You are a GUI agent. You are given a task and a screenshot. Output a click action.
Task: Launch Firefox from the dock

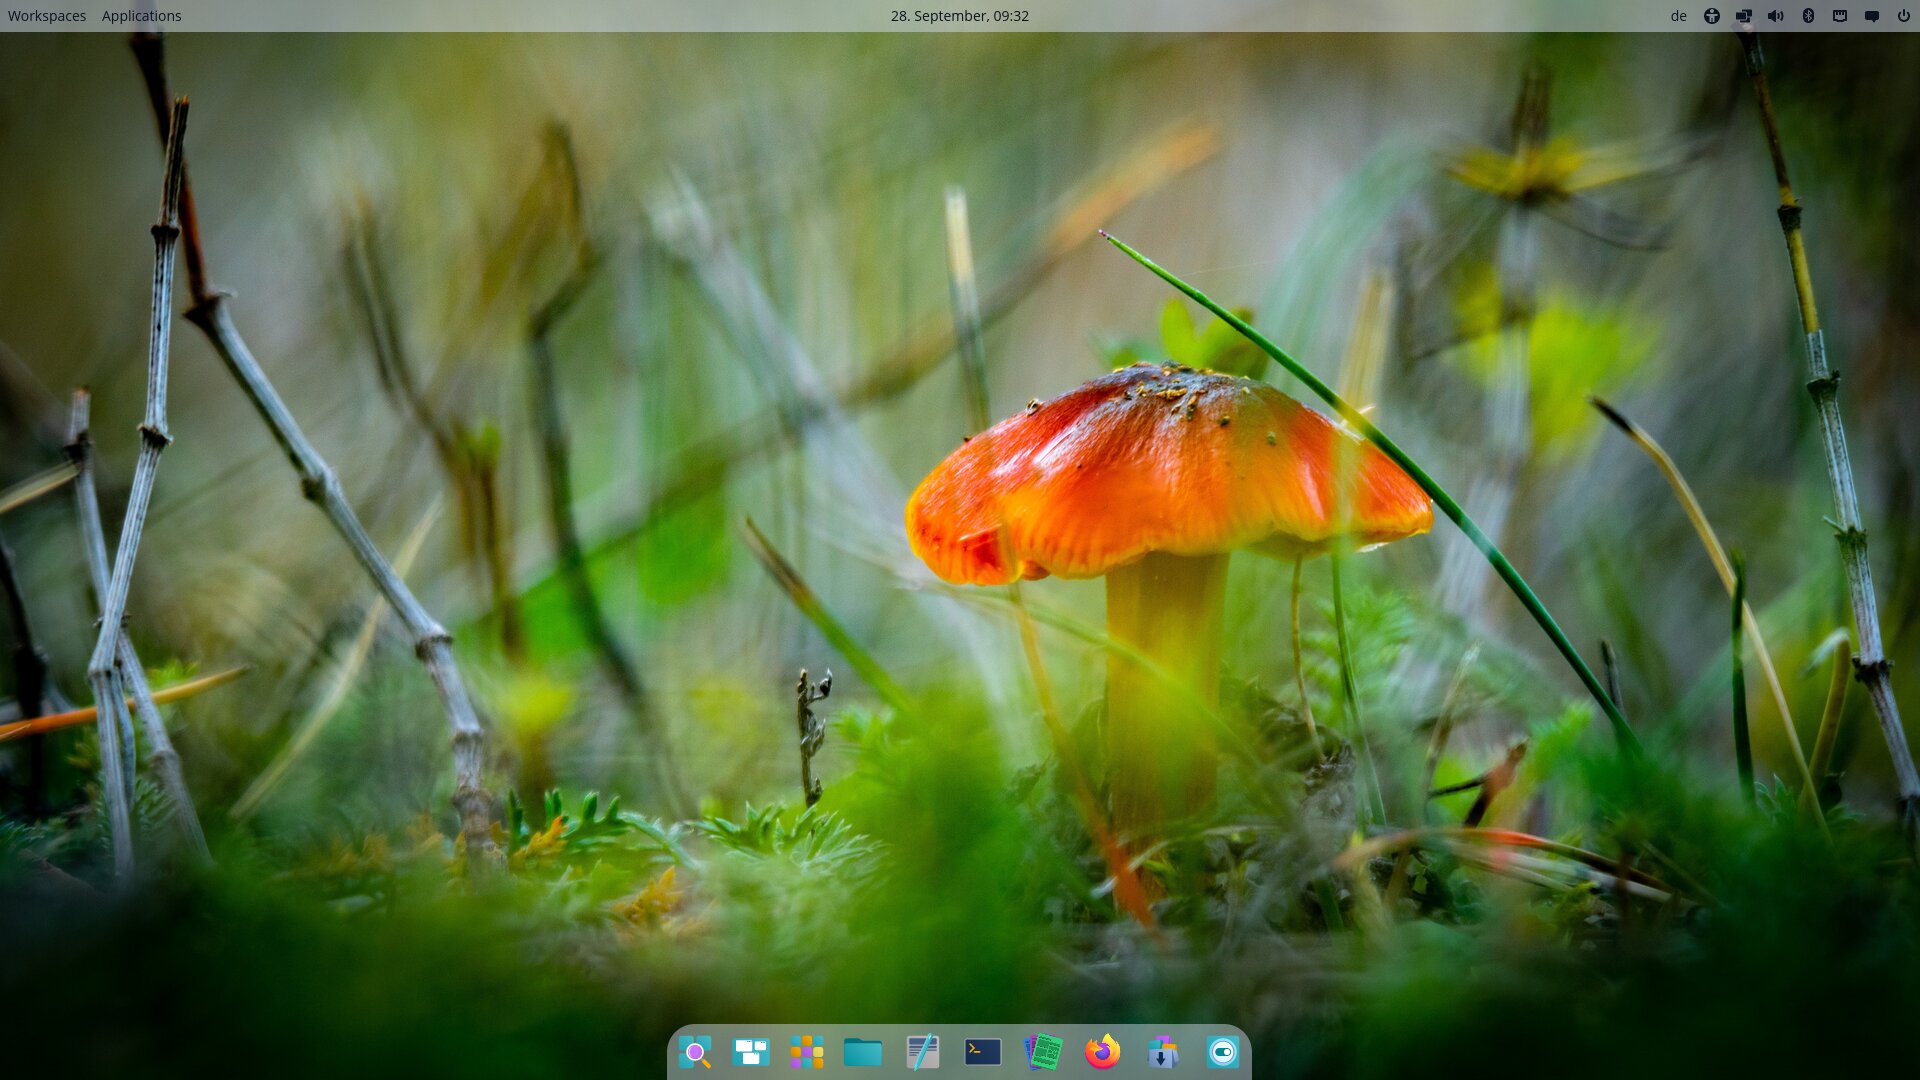(x=1103, y=1052)
